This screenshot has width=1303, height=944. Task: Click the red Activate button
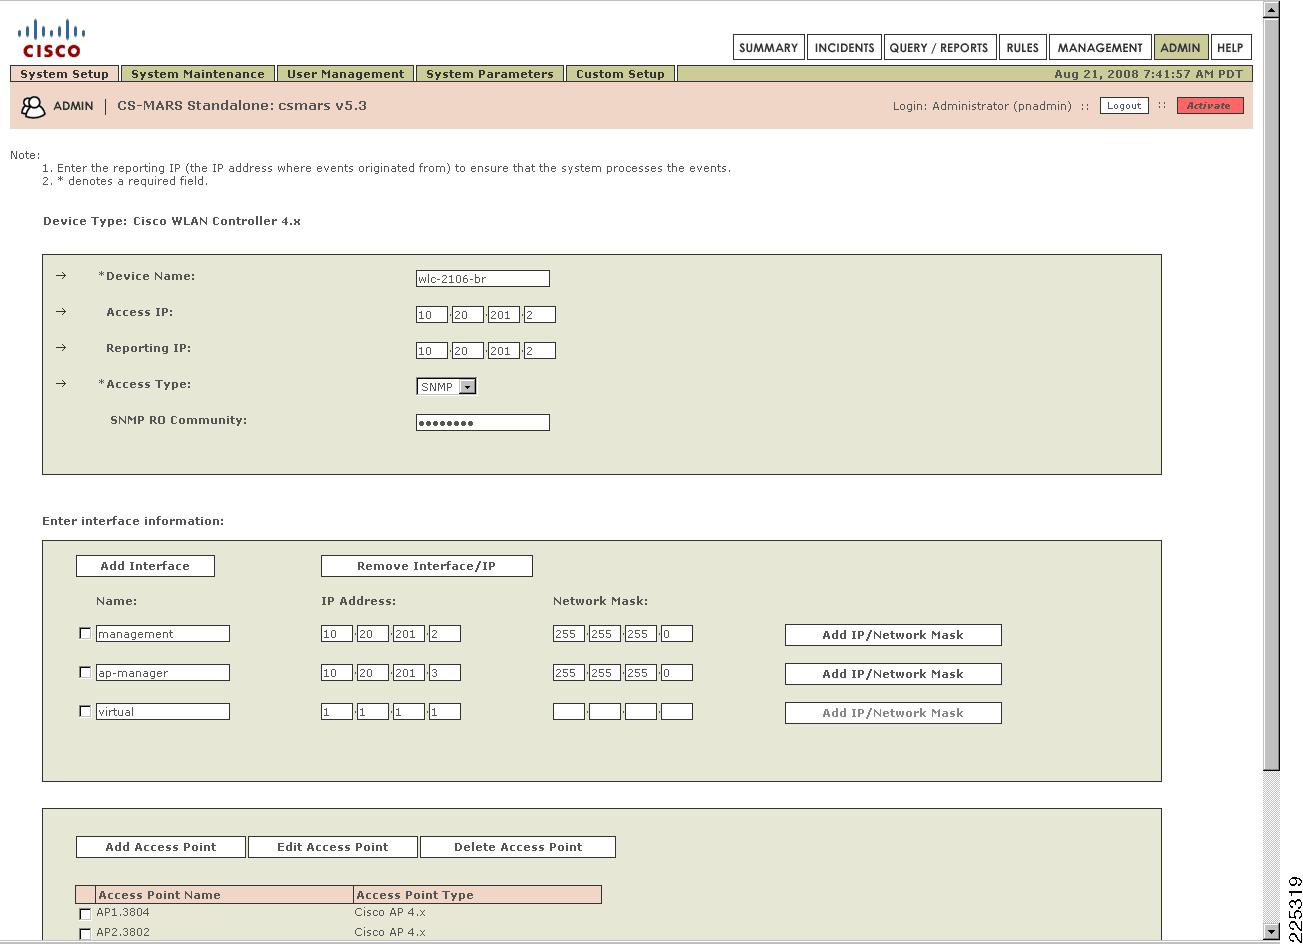[1209, 106]
